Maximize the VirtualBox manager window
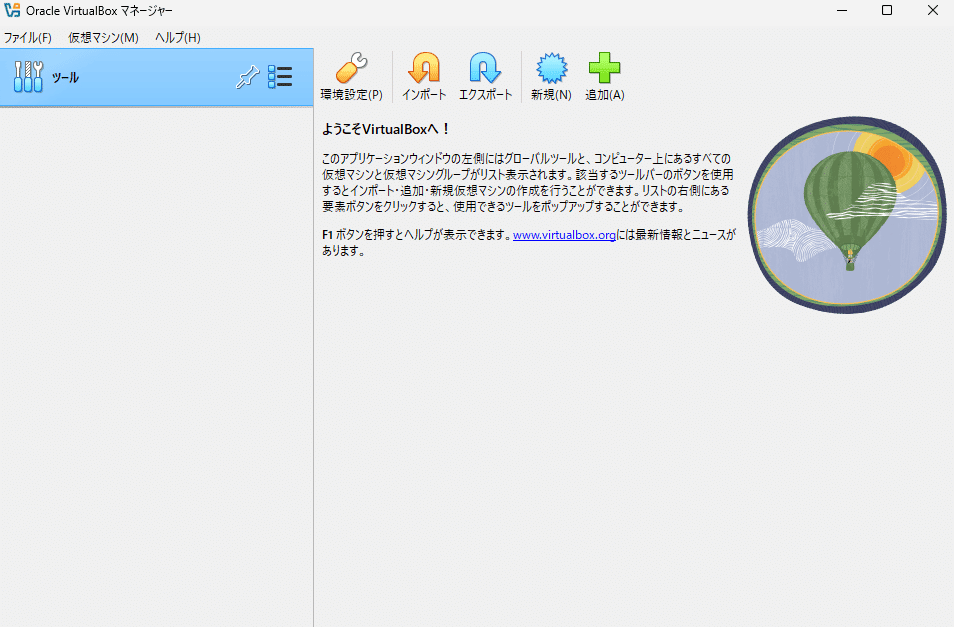The height and width of the screenshot is (627, 954). click(x=887, y=10)
